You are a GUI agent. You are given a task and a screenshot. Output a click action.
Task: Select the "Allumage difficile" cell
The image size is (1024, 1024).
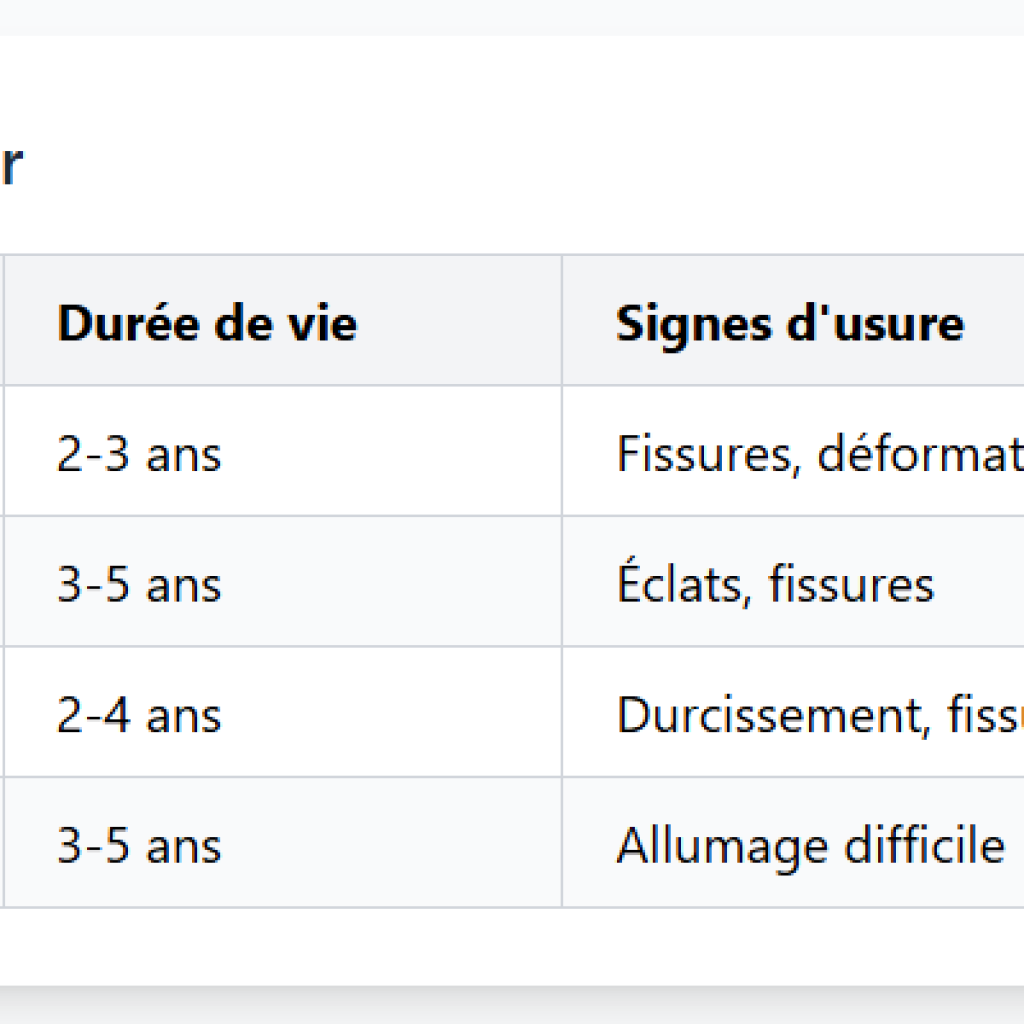[810, 846]
